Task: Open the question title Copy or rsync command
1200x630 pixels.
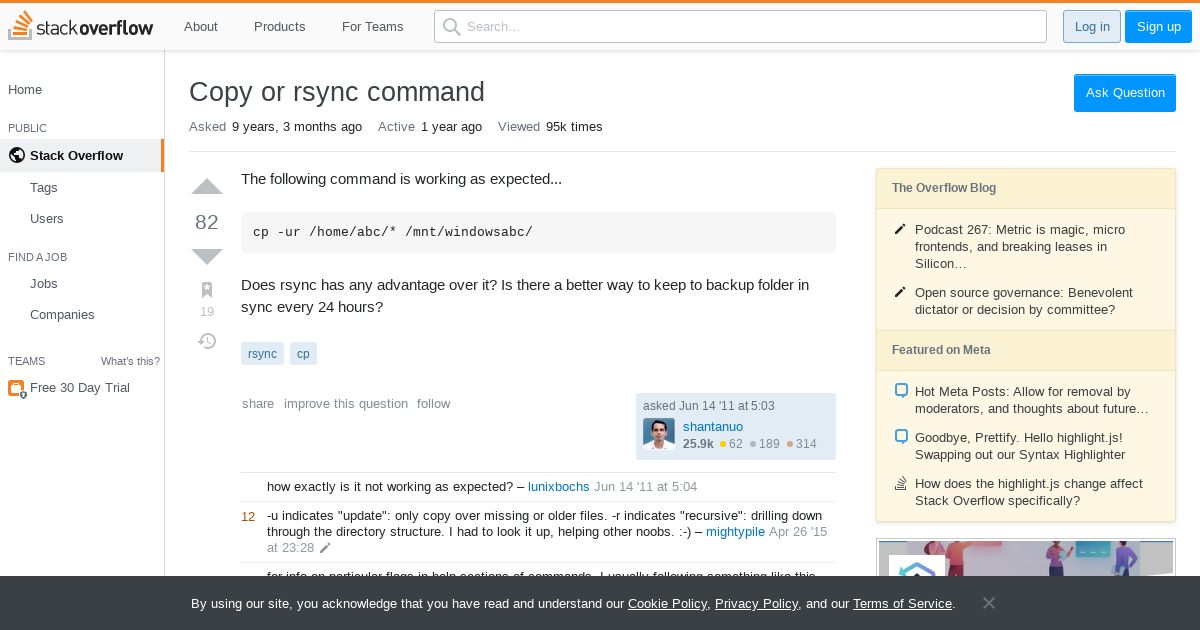Action: click(x=337, y=91)
